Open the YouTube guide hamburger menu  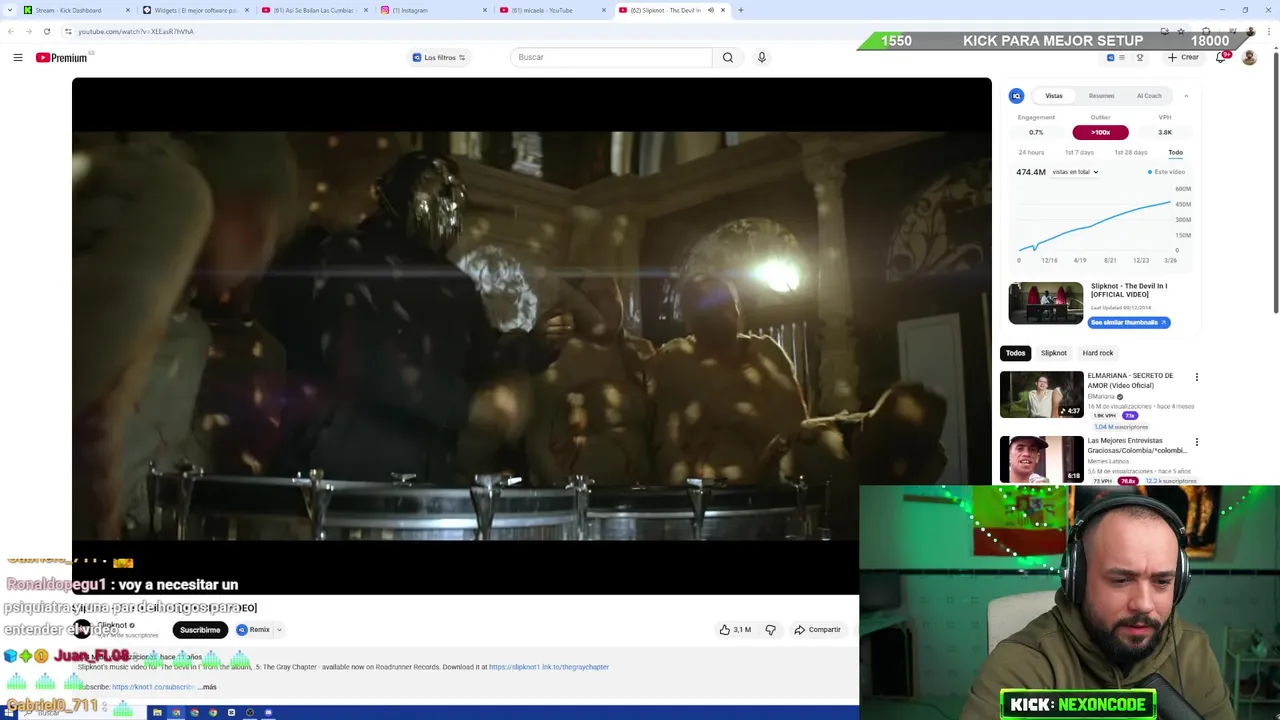point(18,57)
